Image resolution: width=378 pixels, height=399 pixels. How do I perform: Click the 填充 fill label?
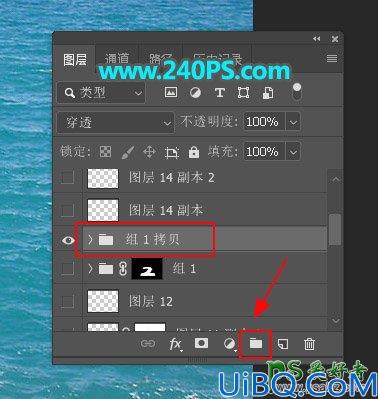click(x=223, y=152)
